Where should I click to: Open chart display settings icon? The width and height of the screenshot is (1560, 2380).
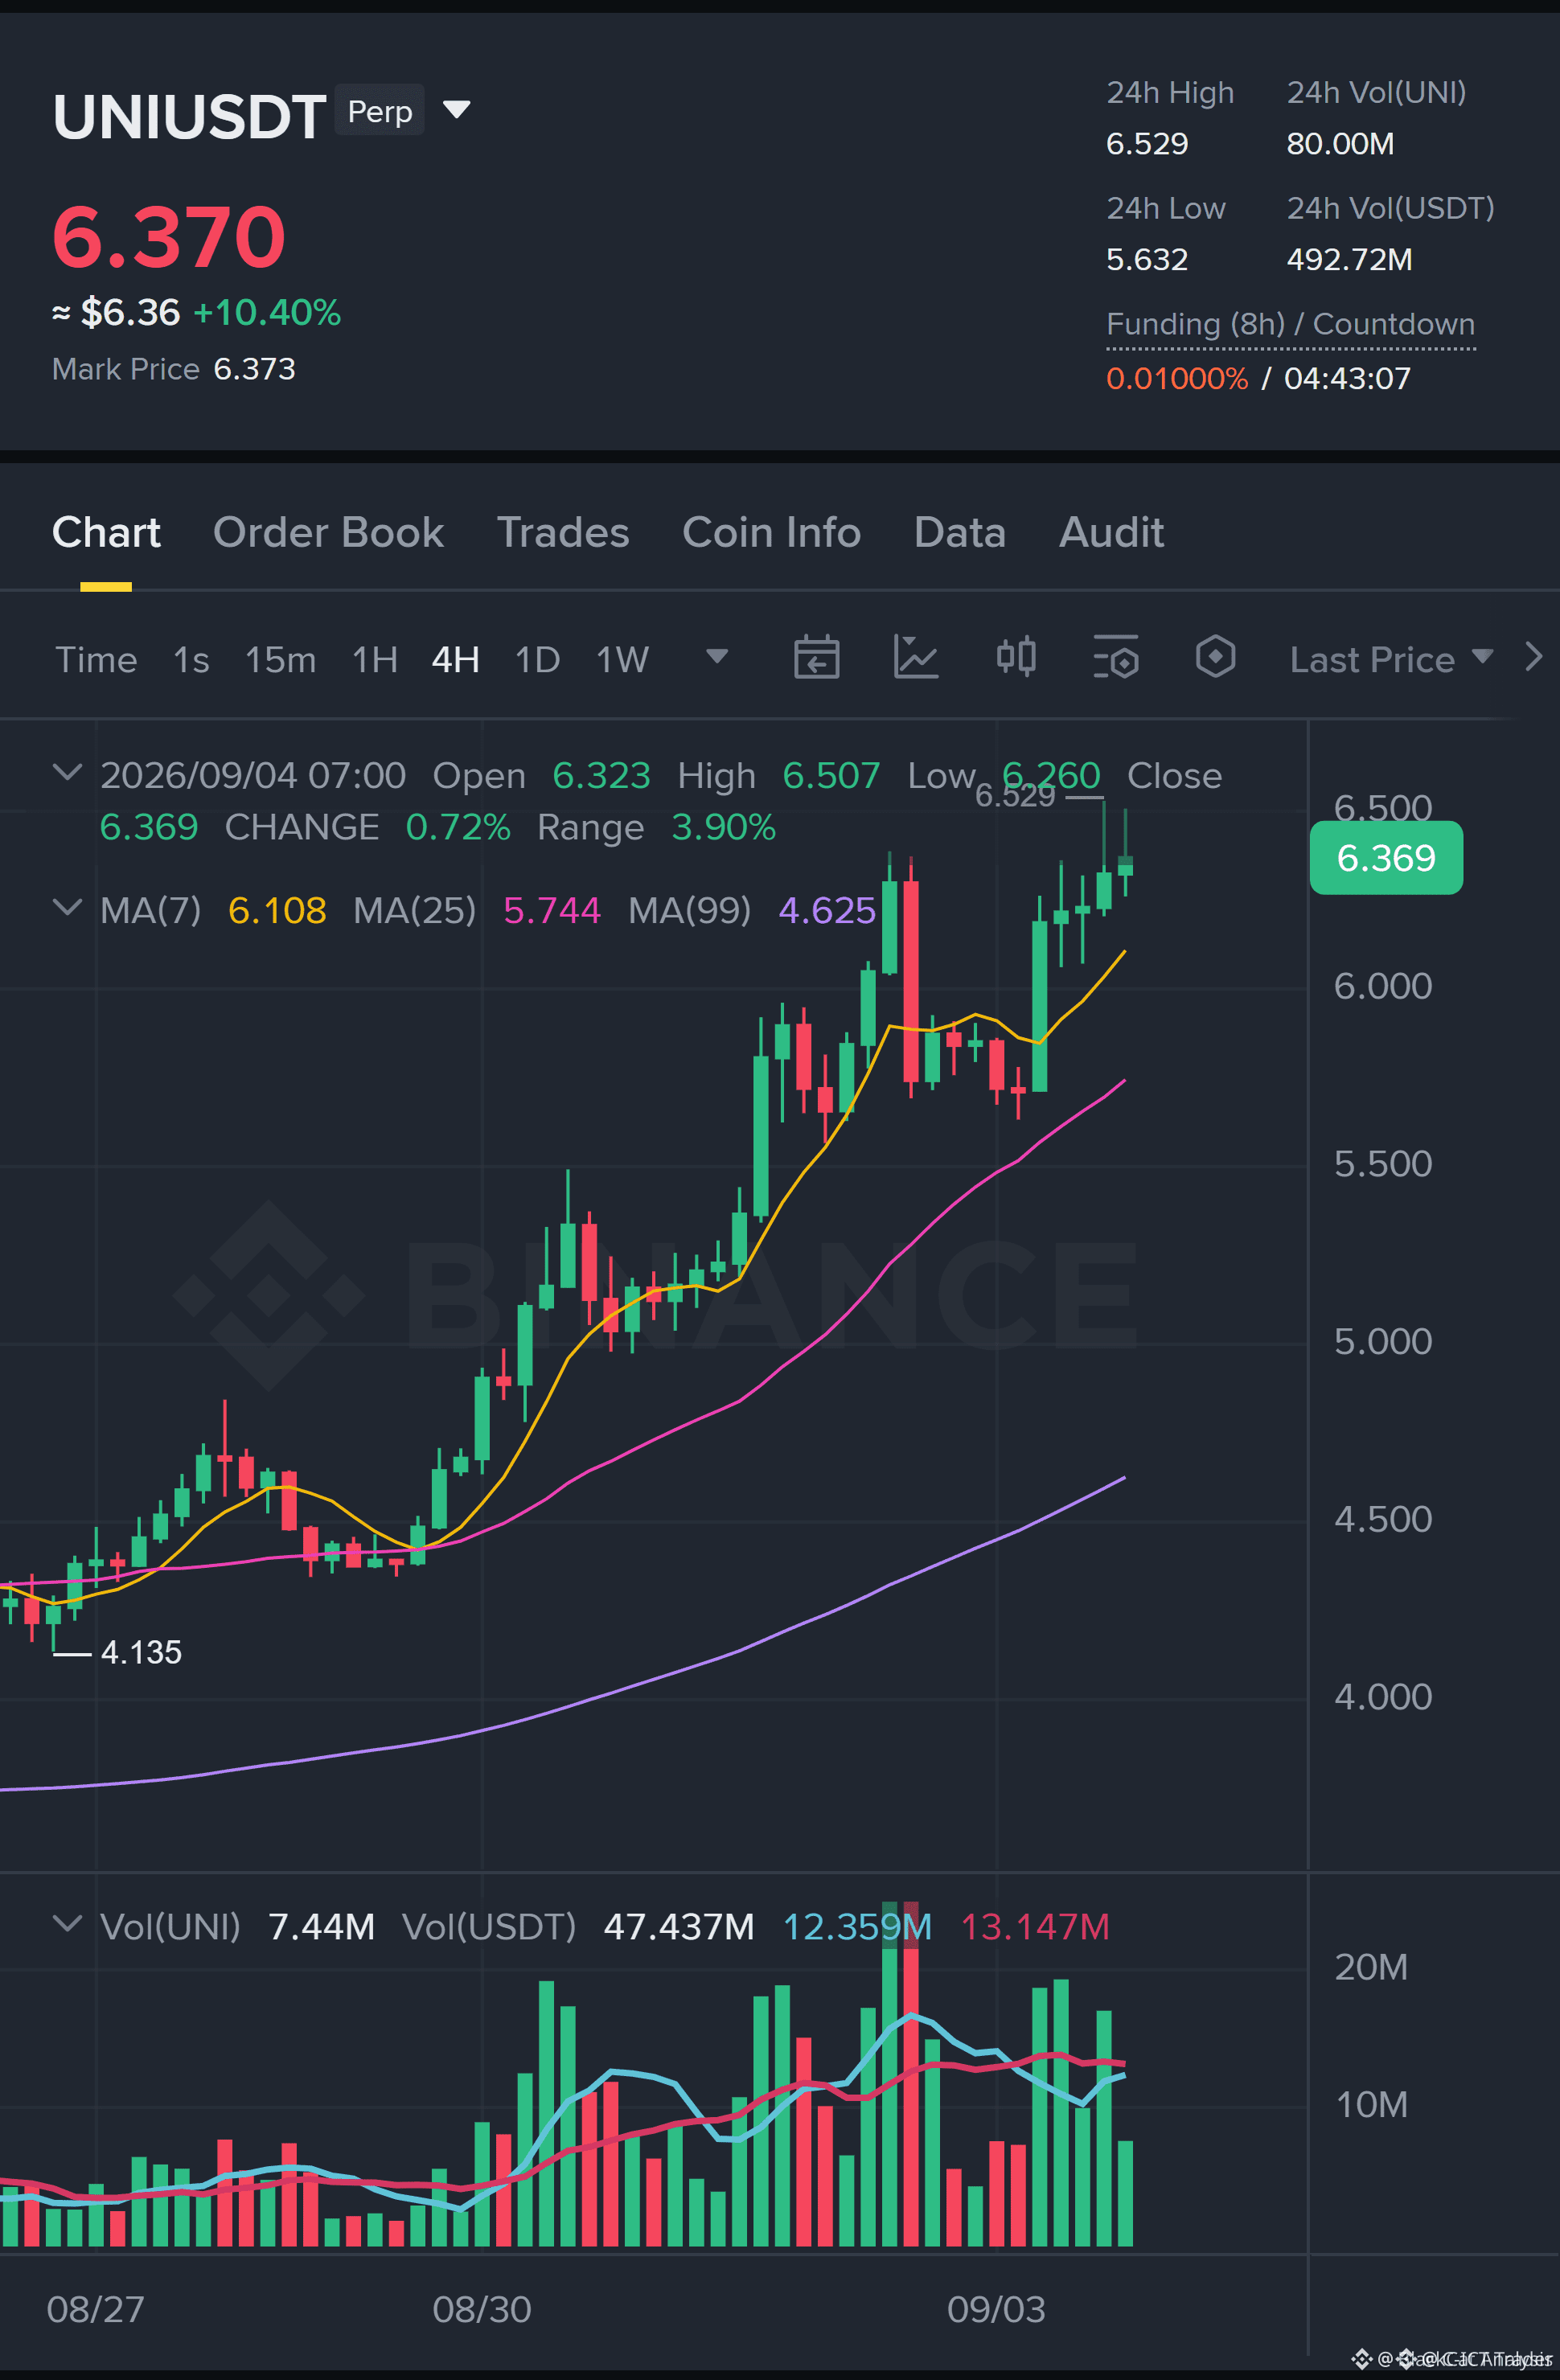coord(1116,658)
